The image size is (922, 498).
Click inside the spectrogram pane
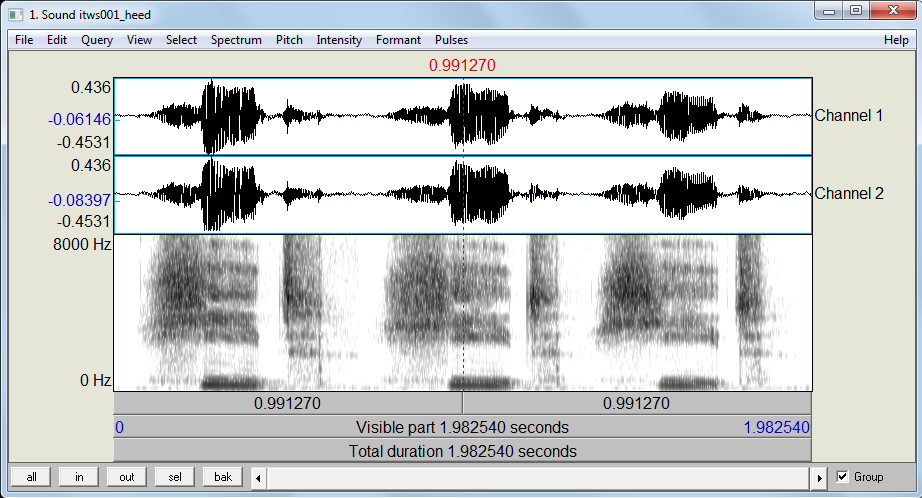[463, 312]
